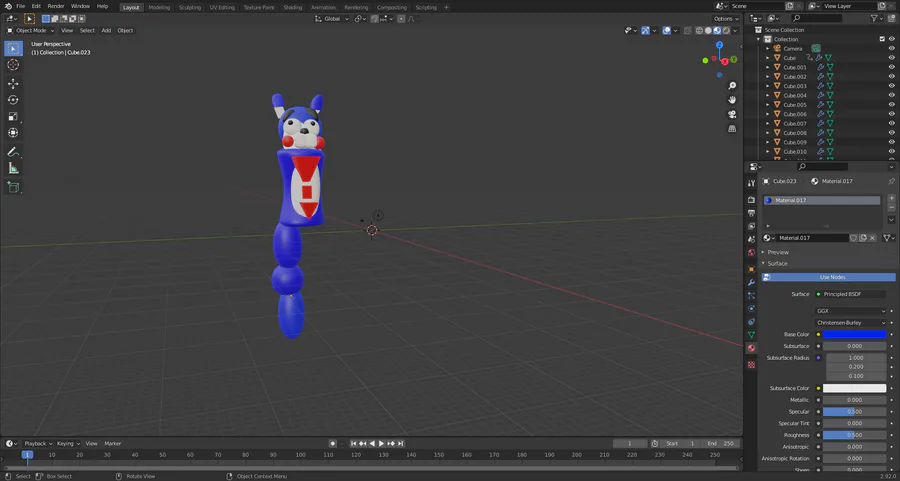Open the viewport Add menu

click(106, 30)
